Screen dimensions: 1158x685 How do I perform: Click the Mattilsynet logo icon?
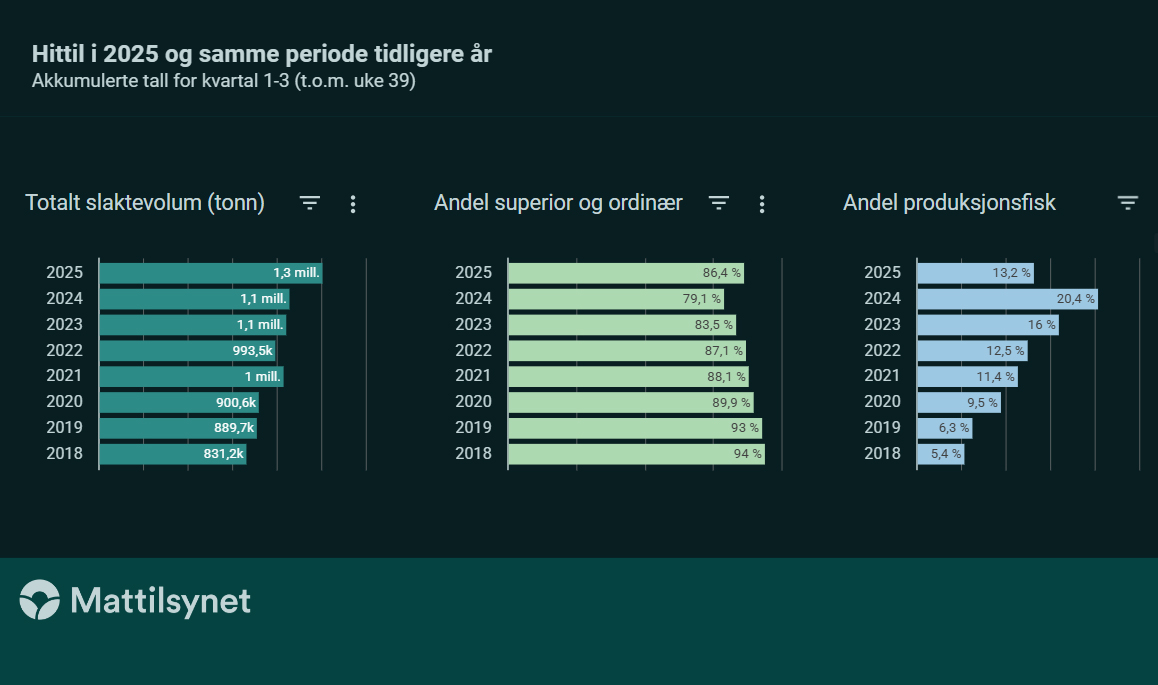40,600
